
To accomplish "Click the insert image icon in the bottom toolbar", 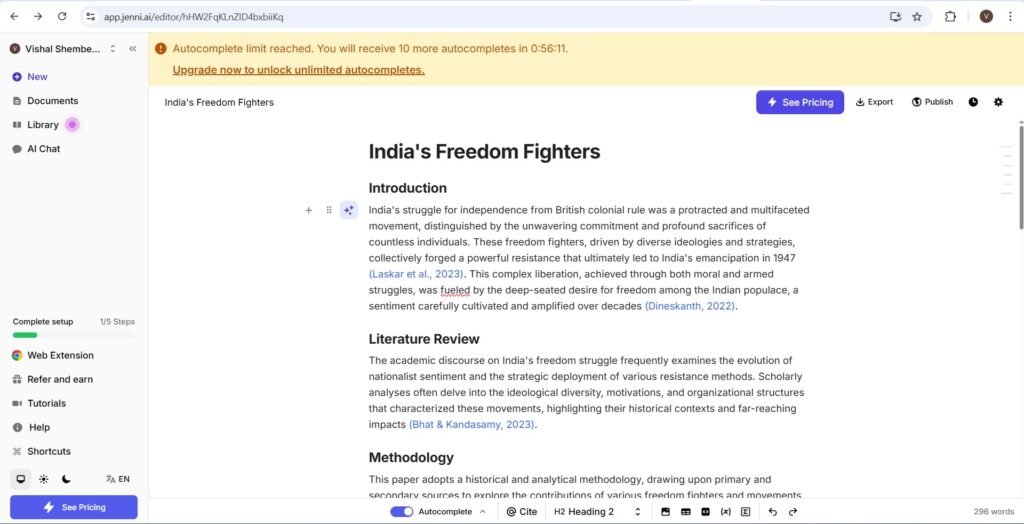I will click(666, 512).
